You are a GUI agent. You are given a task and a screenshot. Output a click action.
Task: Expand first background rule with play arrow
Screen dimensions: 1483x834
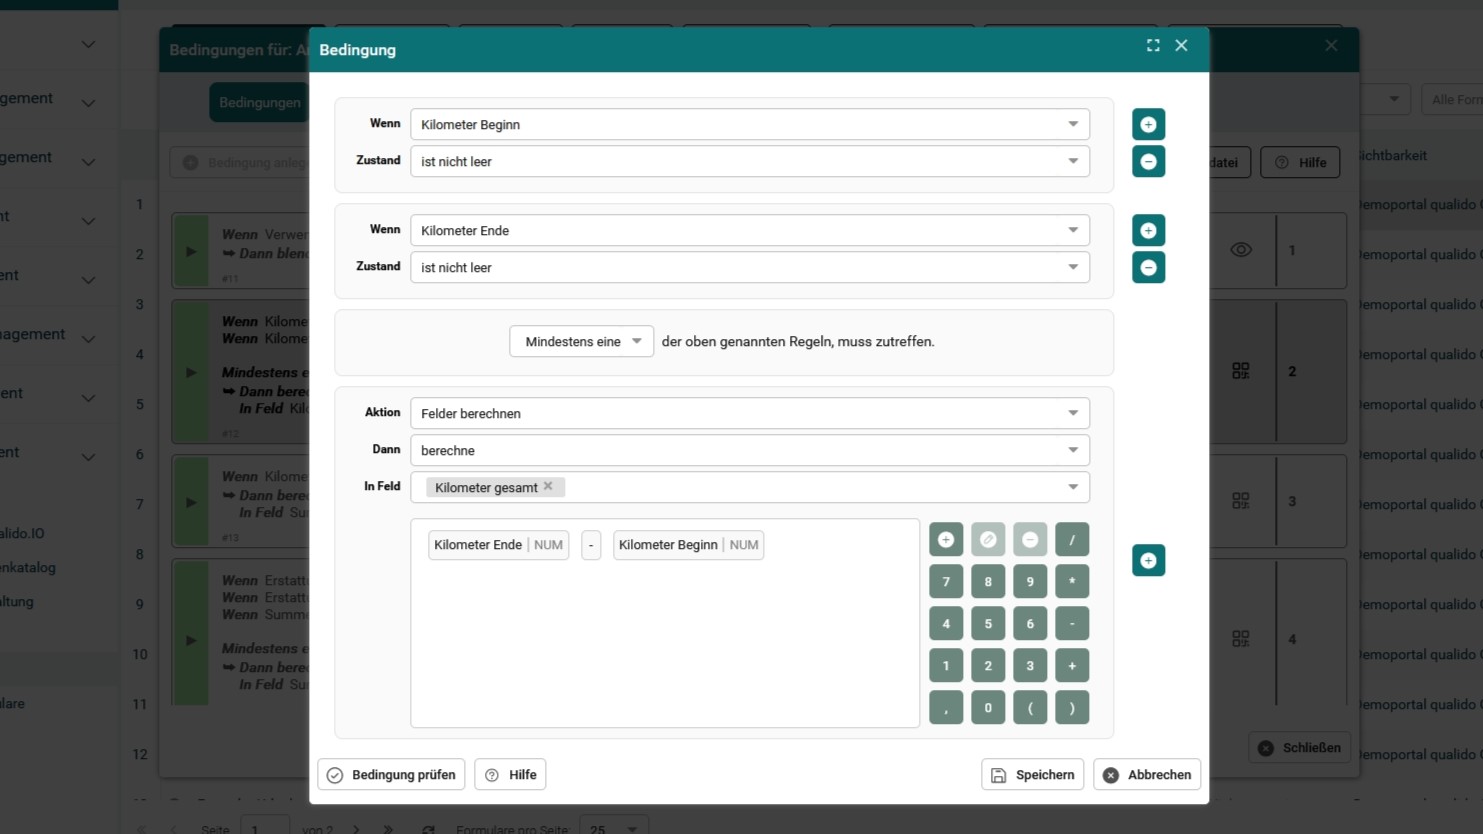pyautogui.click(x=191, y=251)
